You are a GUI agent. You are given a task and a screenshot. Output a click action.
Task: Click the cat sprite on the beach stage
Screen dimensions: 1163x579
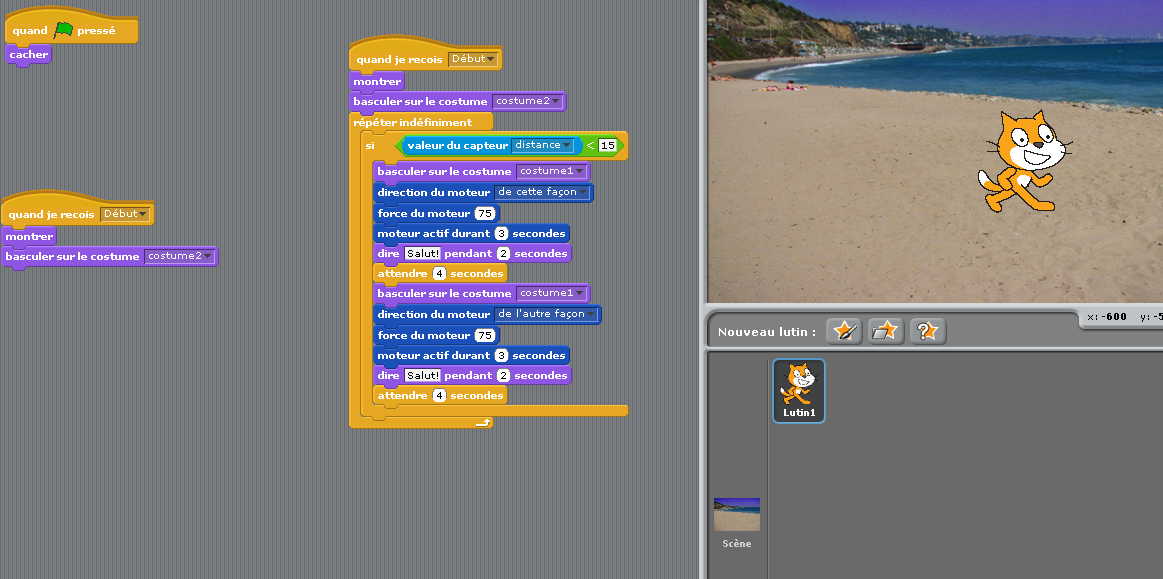click(1024, 162)
